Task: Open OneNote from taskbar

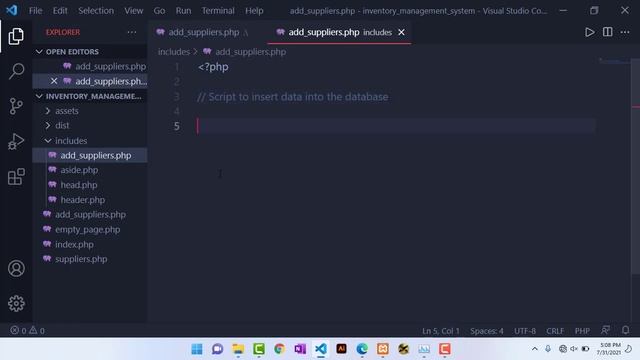Action: (300, 349)
